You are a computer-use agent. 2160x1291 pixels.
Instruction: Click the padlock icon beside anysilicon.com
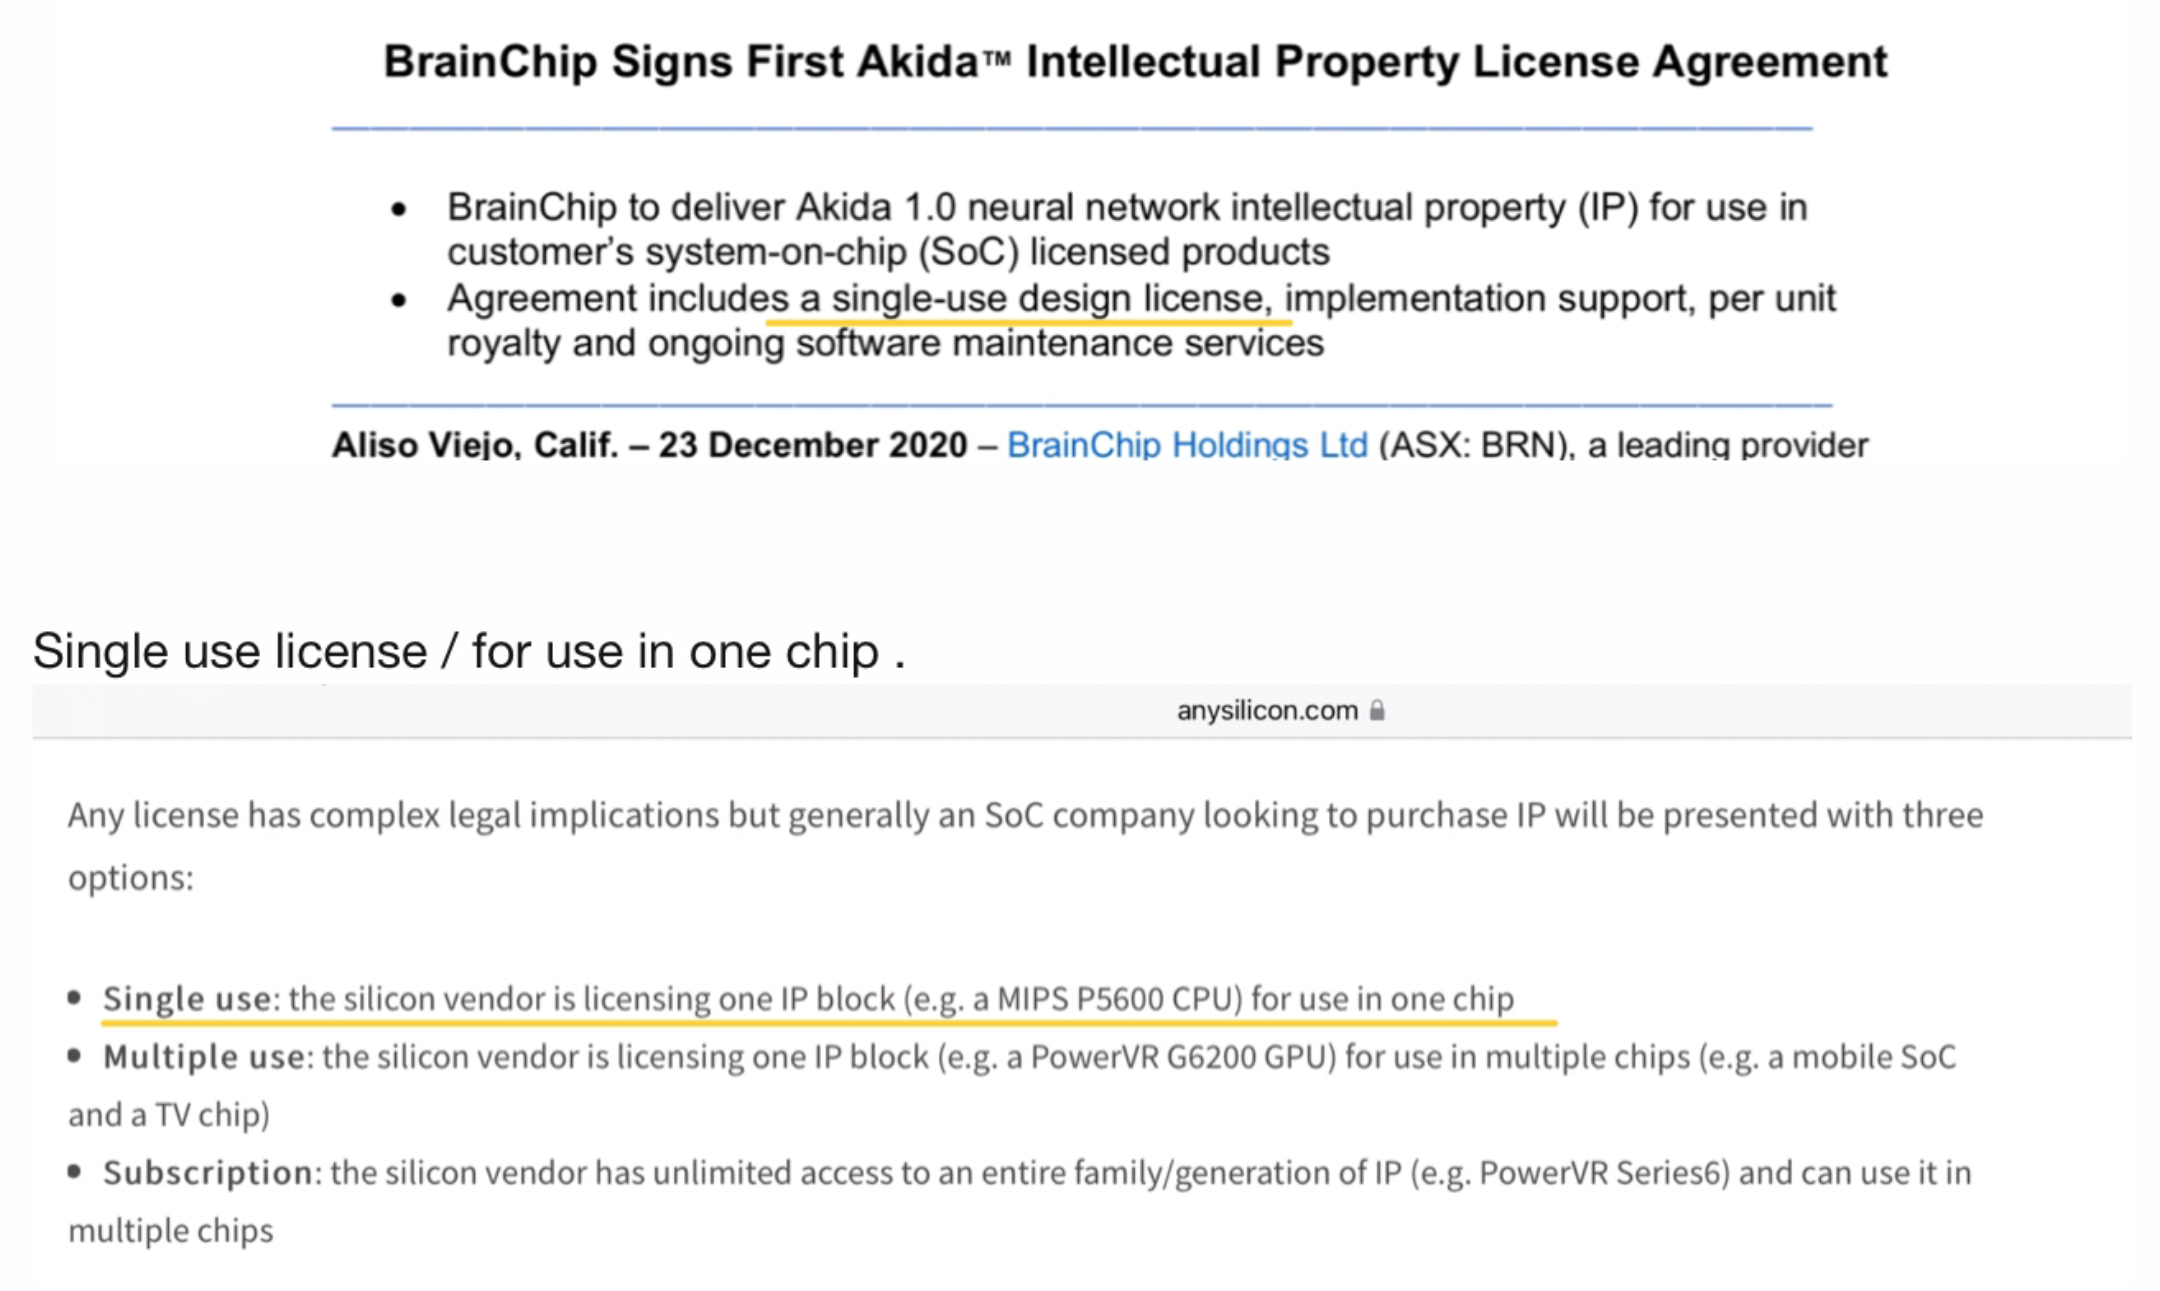(x=1377, y=710)
